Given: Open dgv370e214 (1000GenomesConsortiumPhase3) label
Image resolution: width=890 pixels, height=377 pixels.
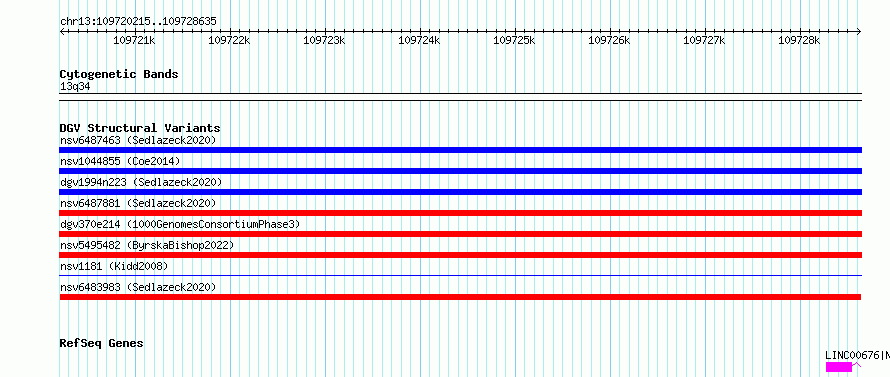Looking at the screenshot, I should coord(180,224).
